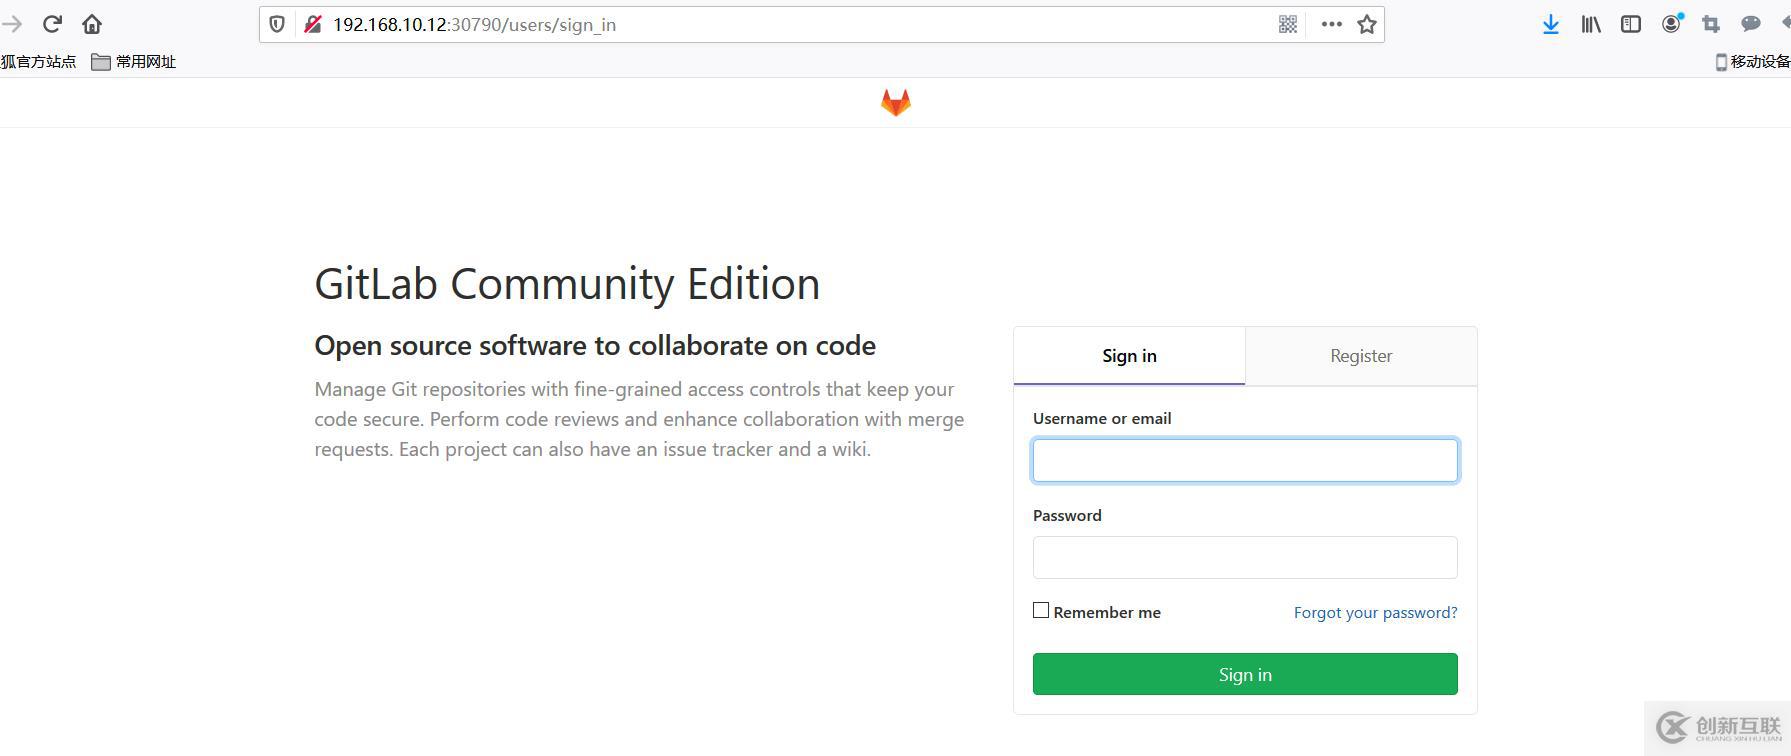Click the GitLab Community Edition heading
This screenshot has width=1791, height=756.
[567, 284]
